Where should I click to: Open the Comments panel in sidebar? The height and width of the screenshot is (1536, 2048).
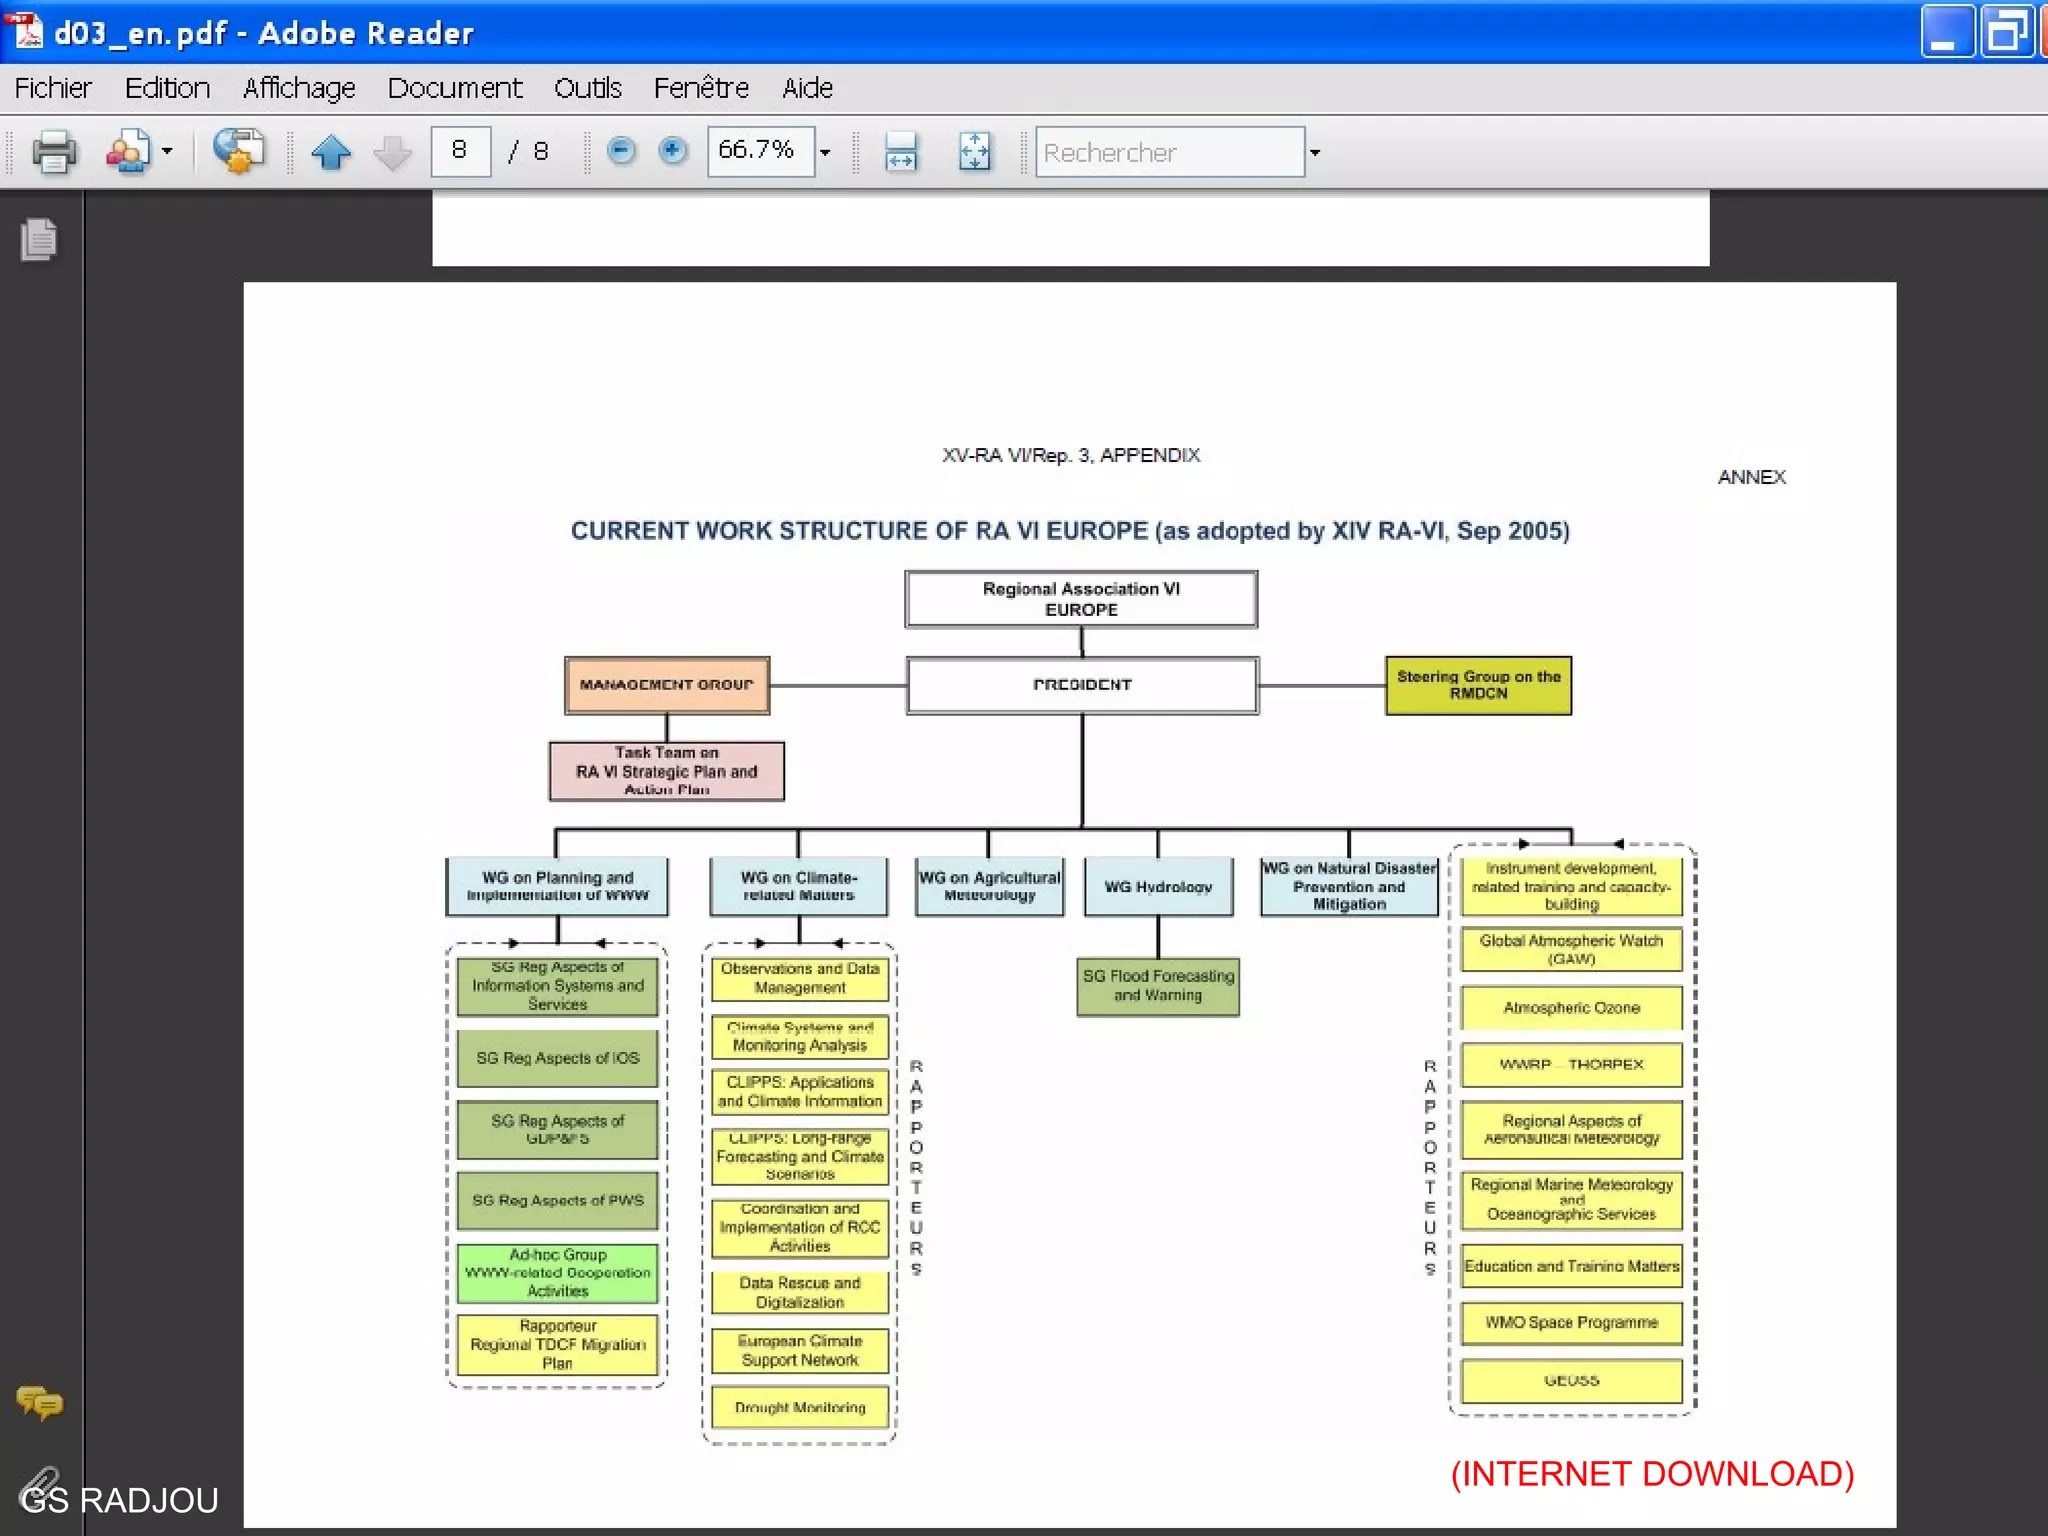[x=39, y=1402]
